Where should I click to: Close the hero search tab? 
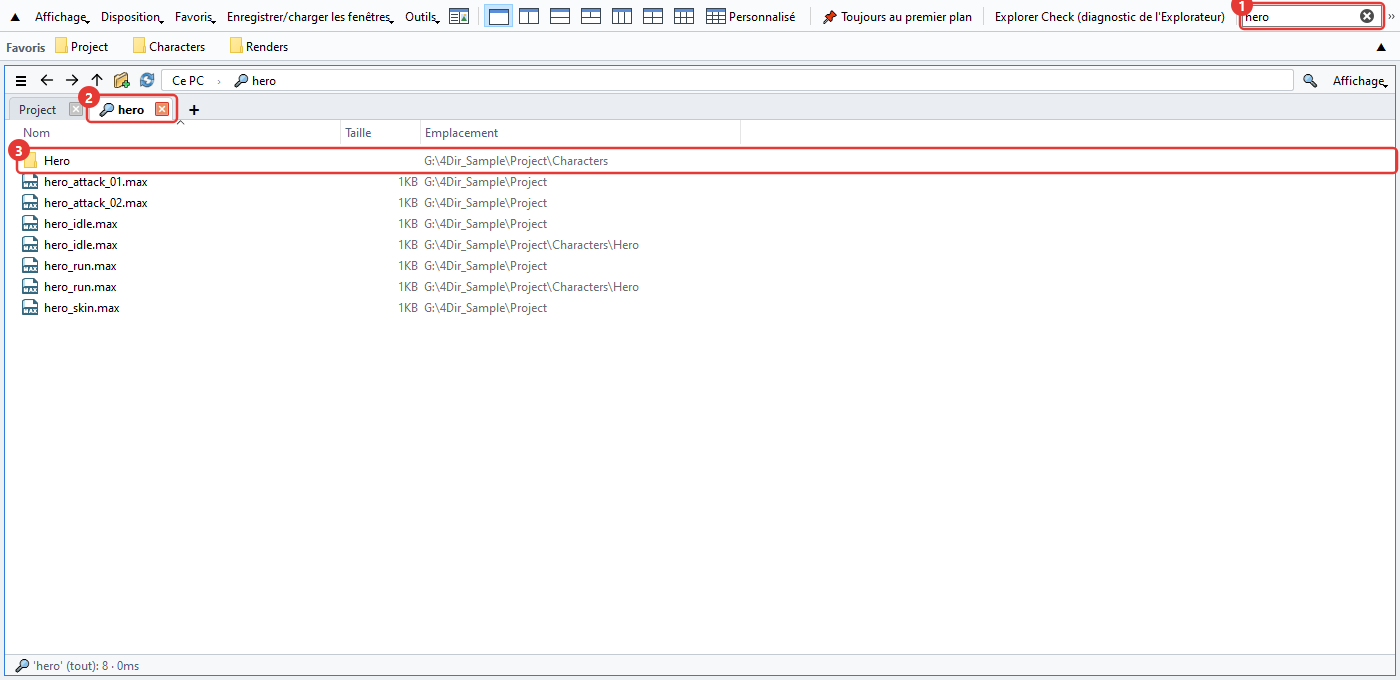pyautogui.click(x=162, y=110)
